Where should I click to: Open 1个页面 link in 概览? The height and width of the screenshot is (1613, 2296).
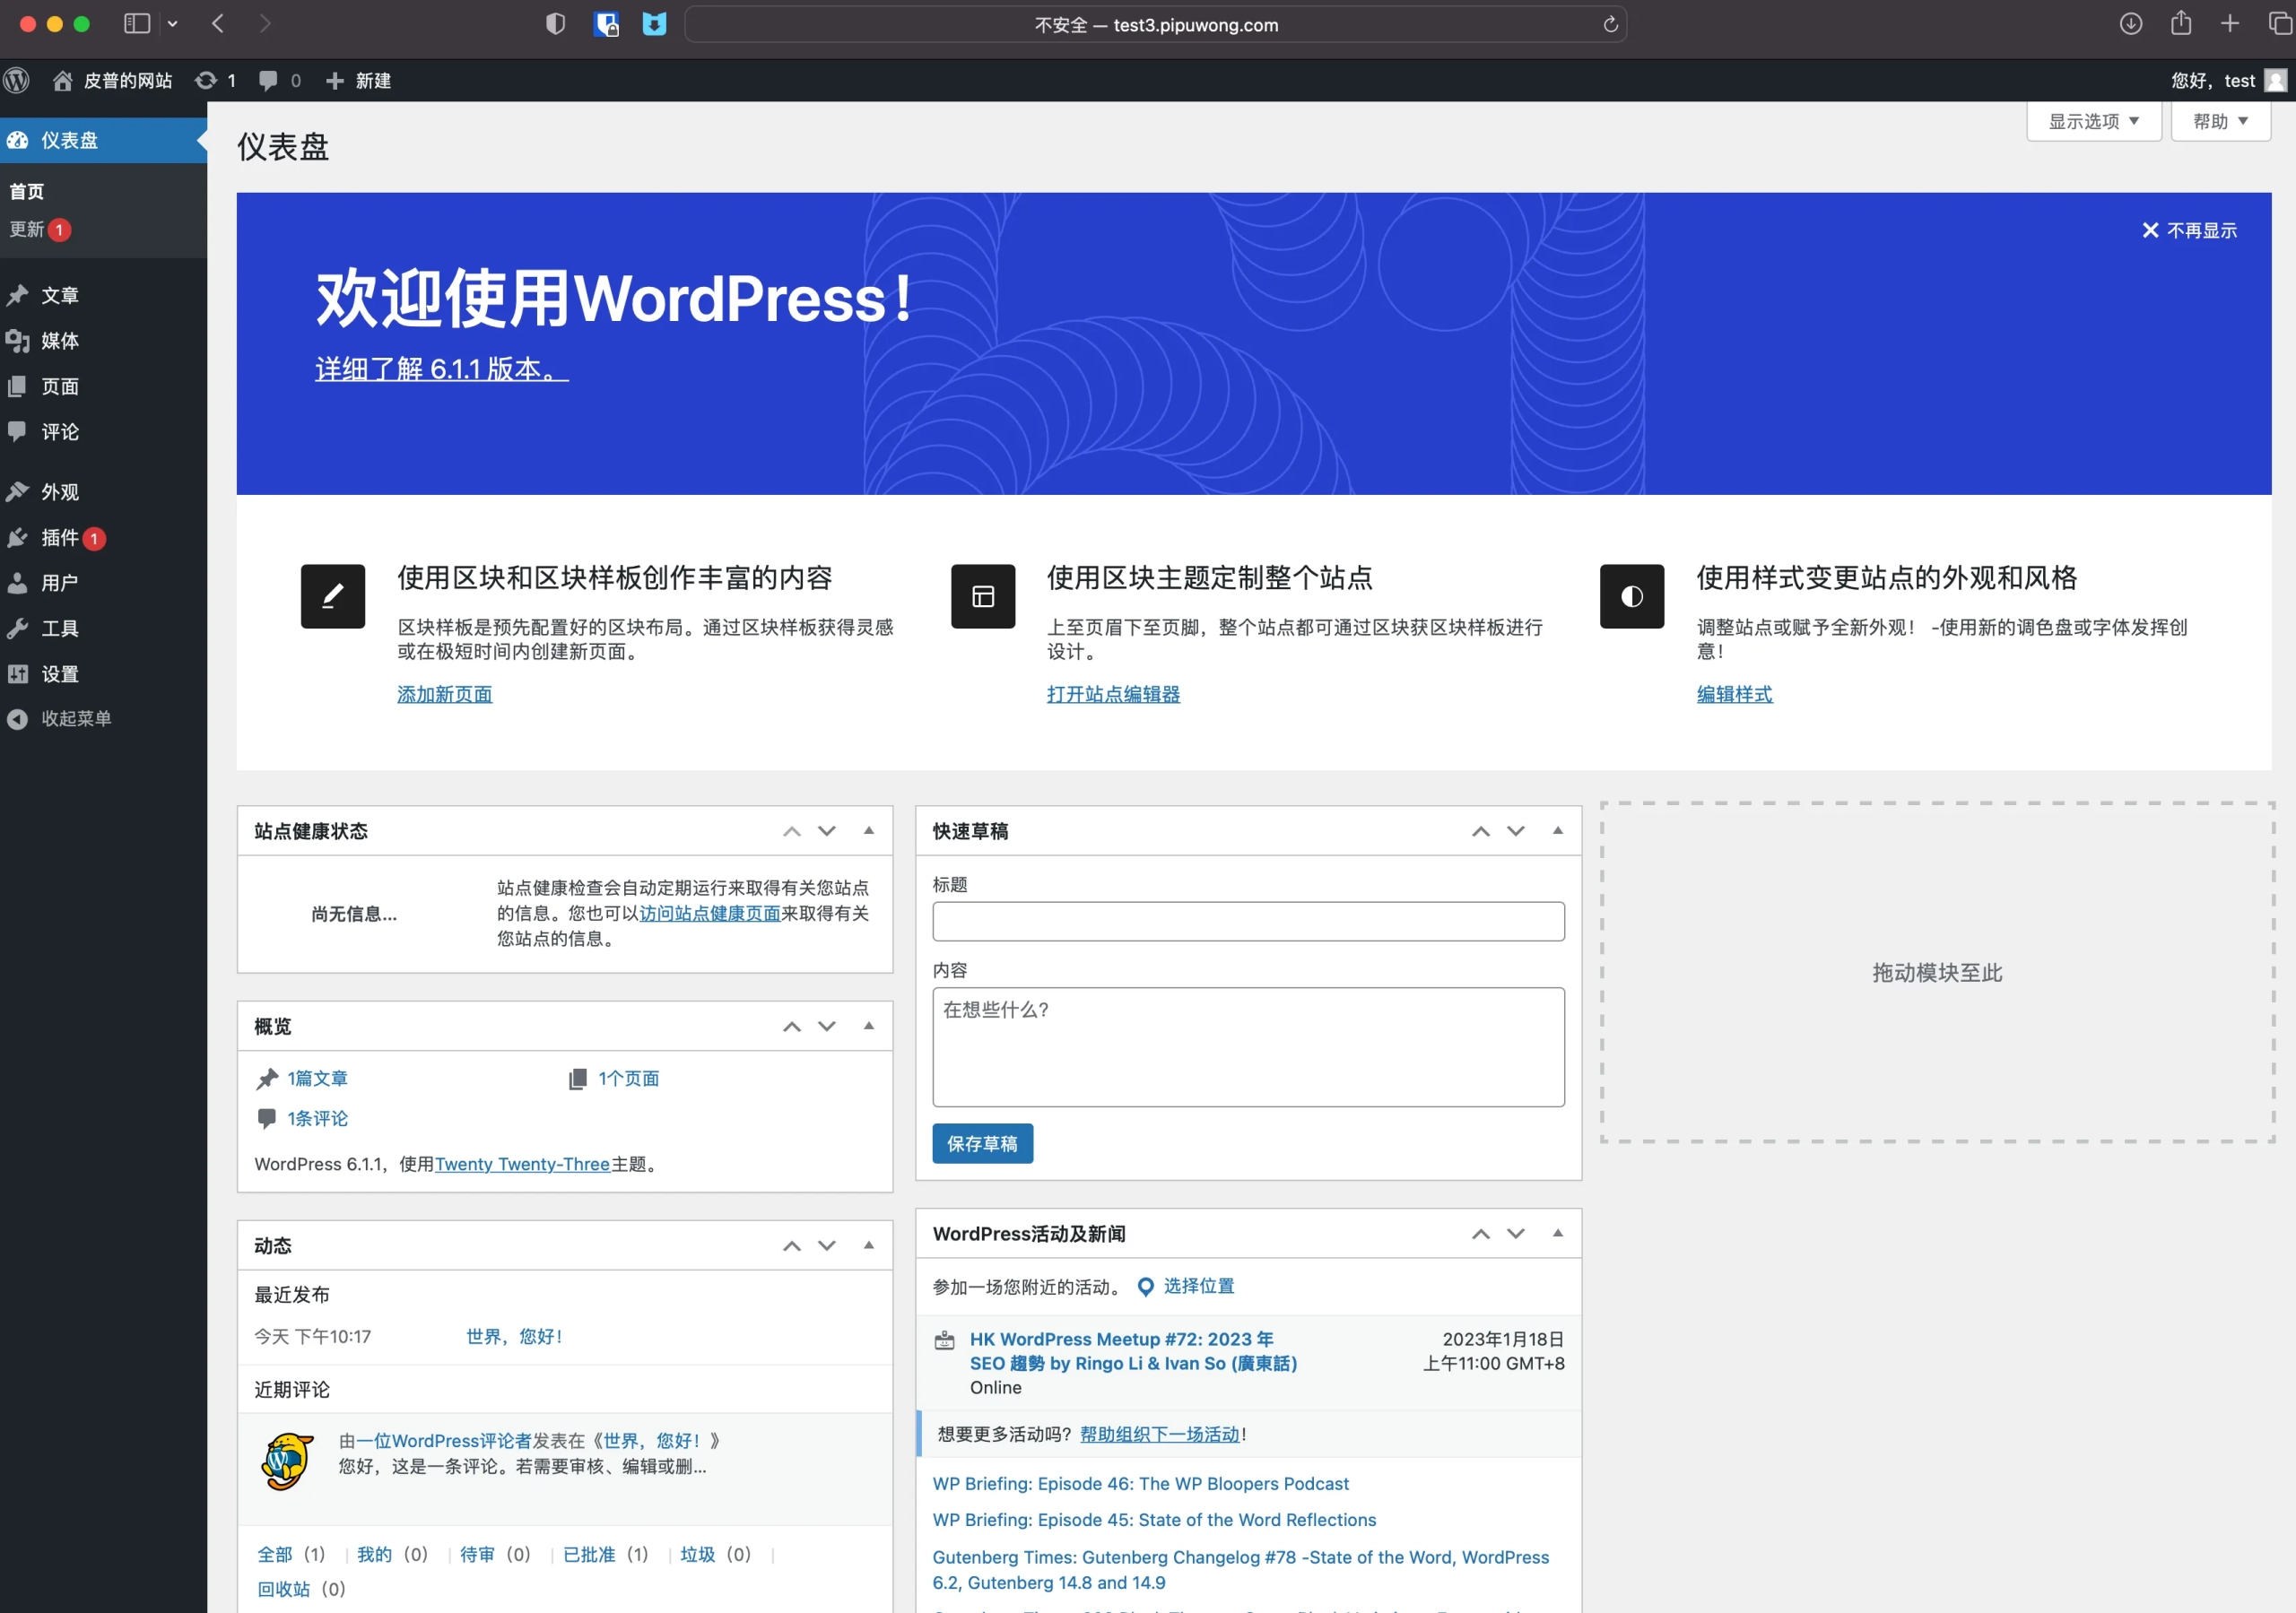pyautogui.click(x=629, y=1078)
